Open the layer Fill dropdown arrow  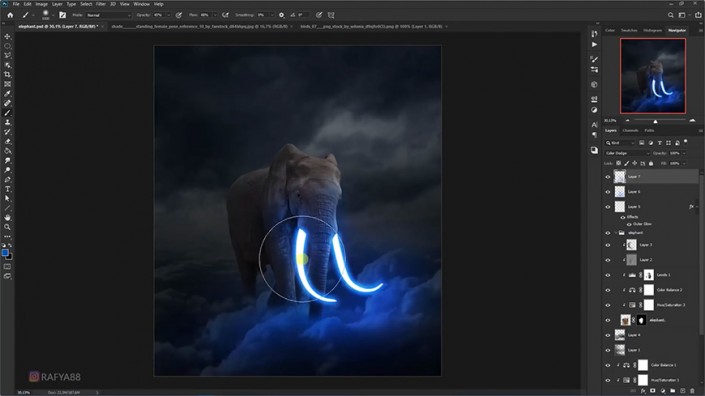[x=684, y=164]
